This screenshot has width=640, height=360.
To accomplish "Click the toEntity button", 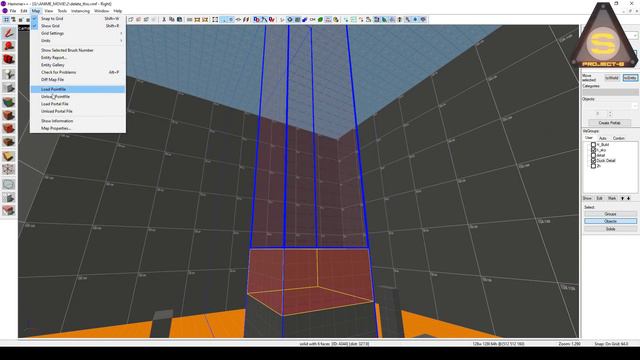I will [630, 78].
